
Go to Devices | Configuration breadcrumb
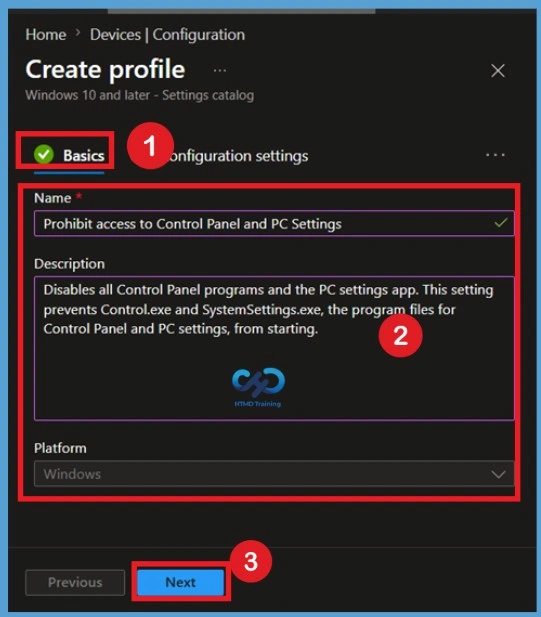(167, 35)
